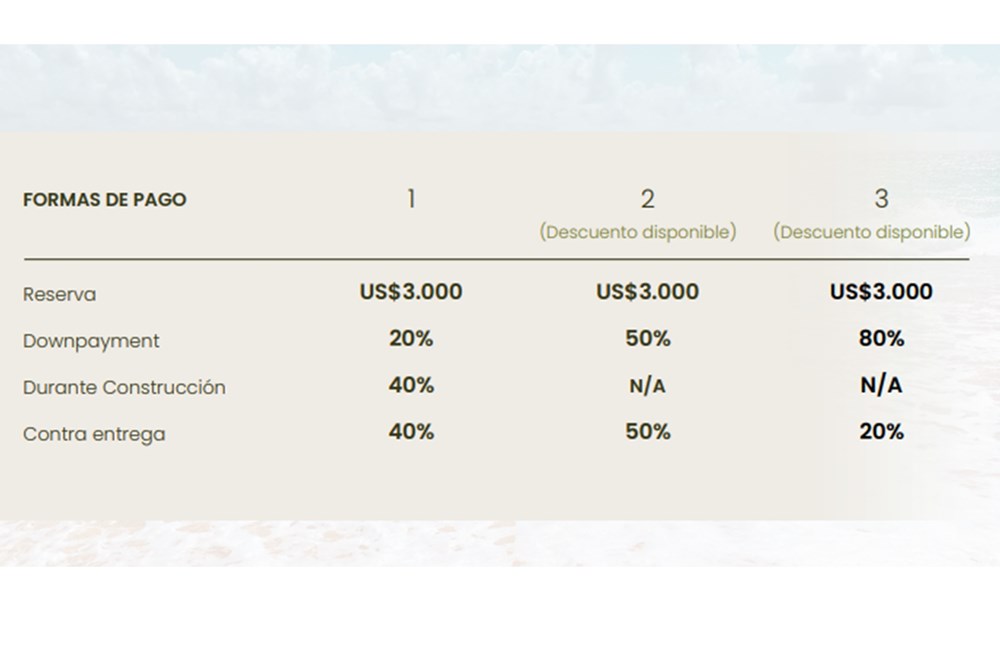Click US$3.000 reserva in plan 2
Image resolution: width=1000 pixels, height=667 pixels.
(x=647, y=292)
